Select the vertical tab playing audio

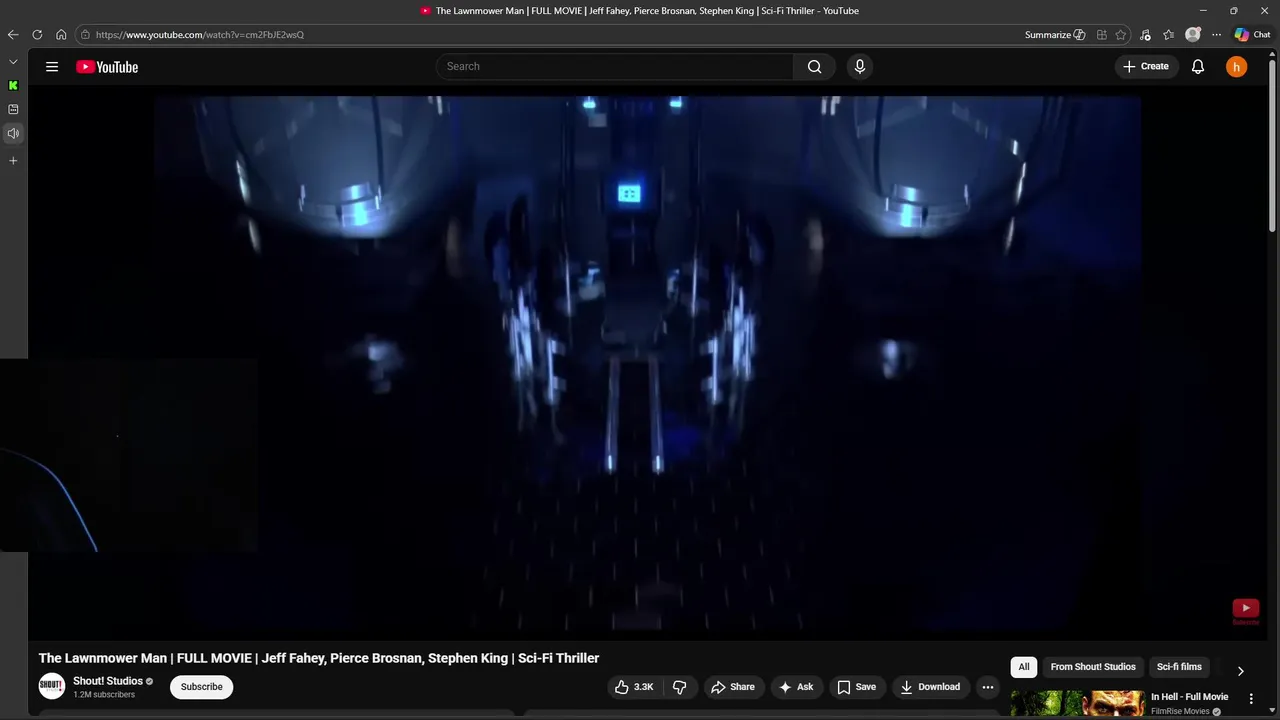click(13, 133)
